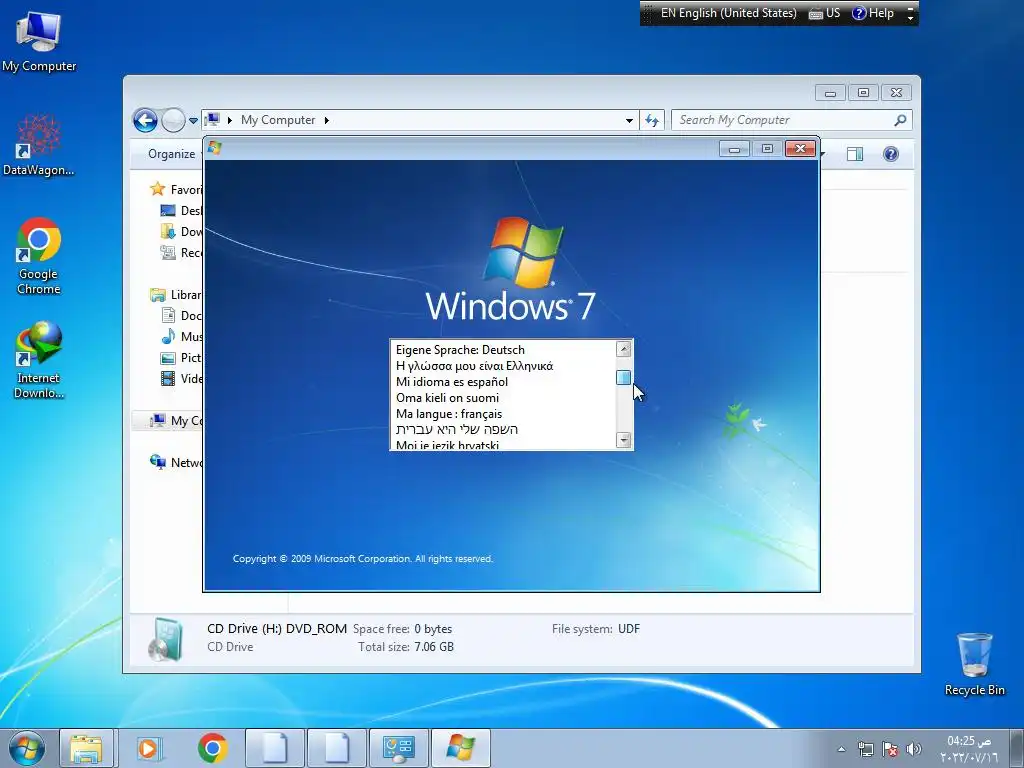
Task: Select Favorites in the navigation pane
Action: tap(176, 189)
